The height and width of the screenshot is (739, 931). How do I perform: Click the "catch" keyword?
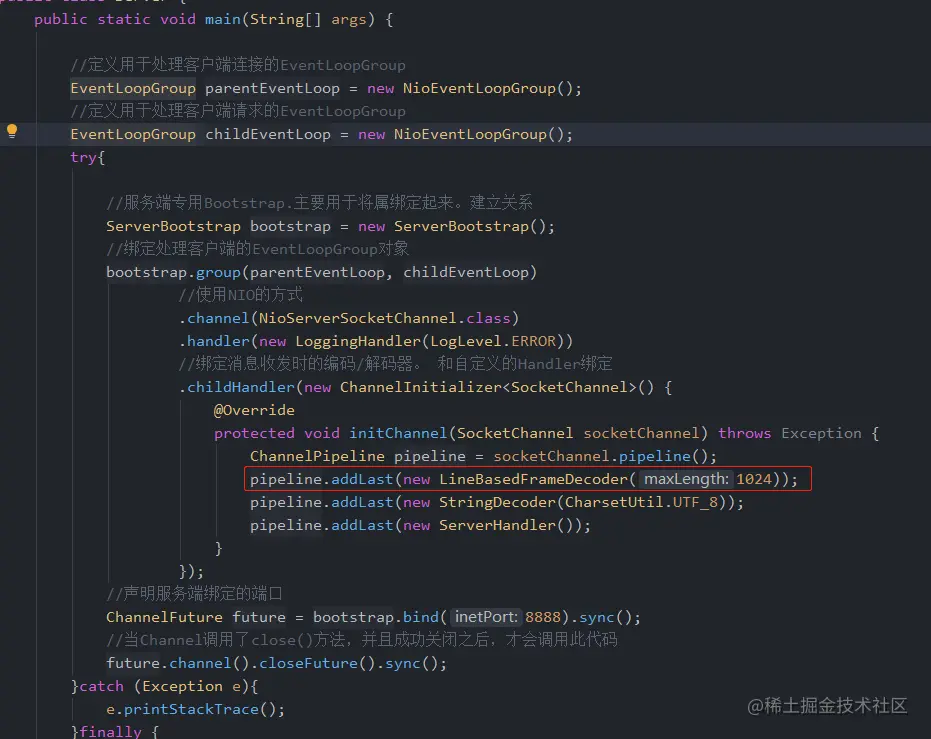(102, 687)
